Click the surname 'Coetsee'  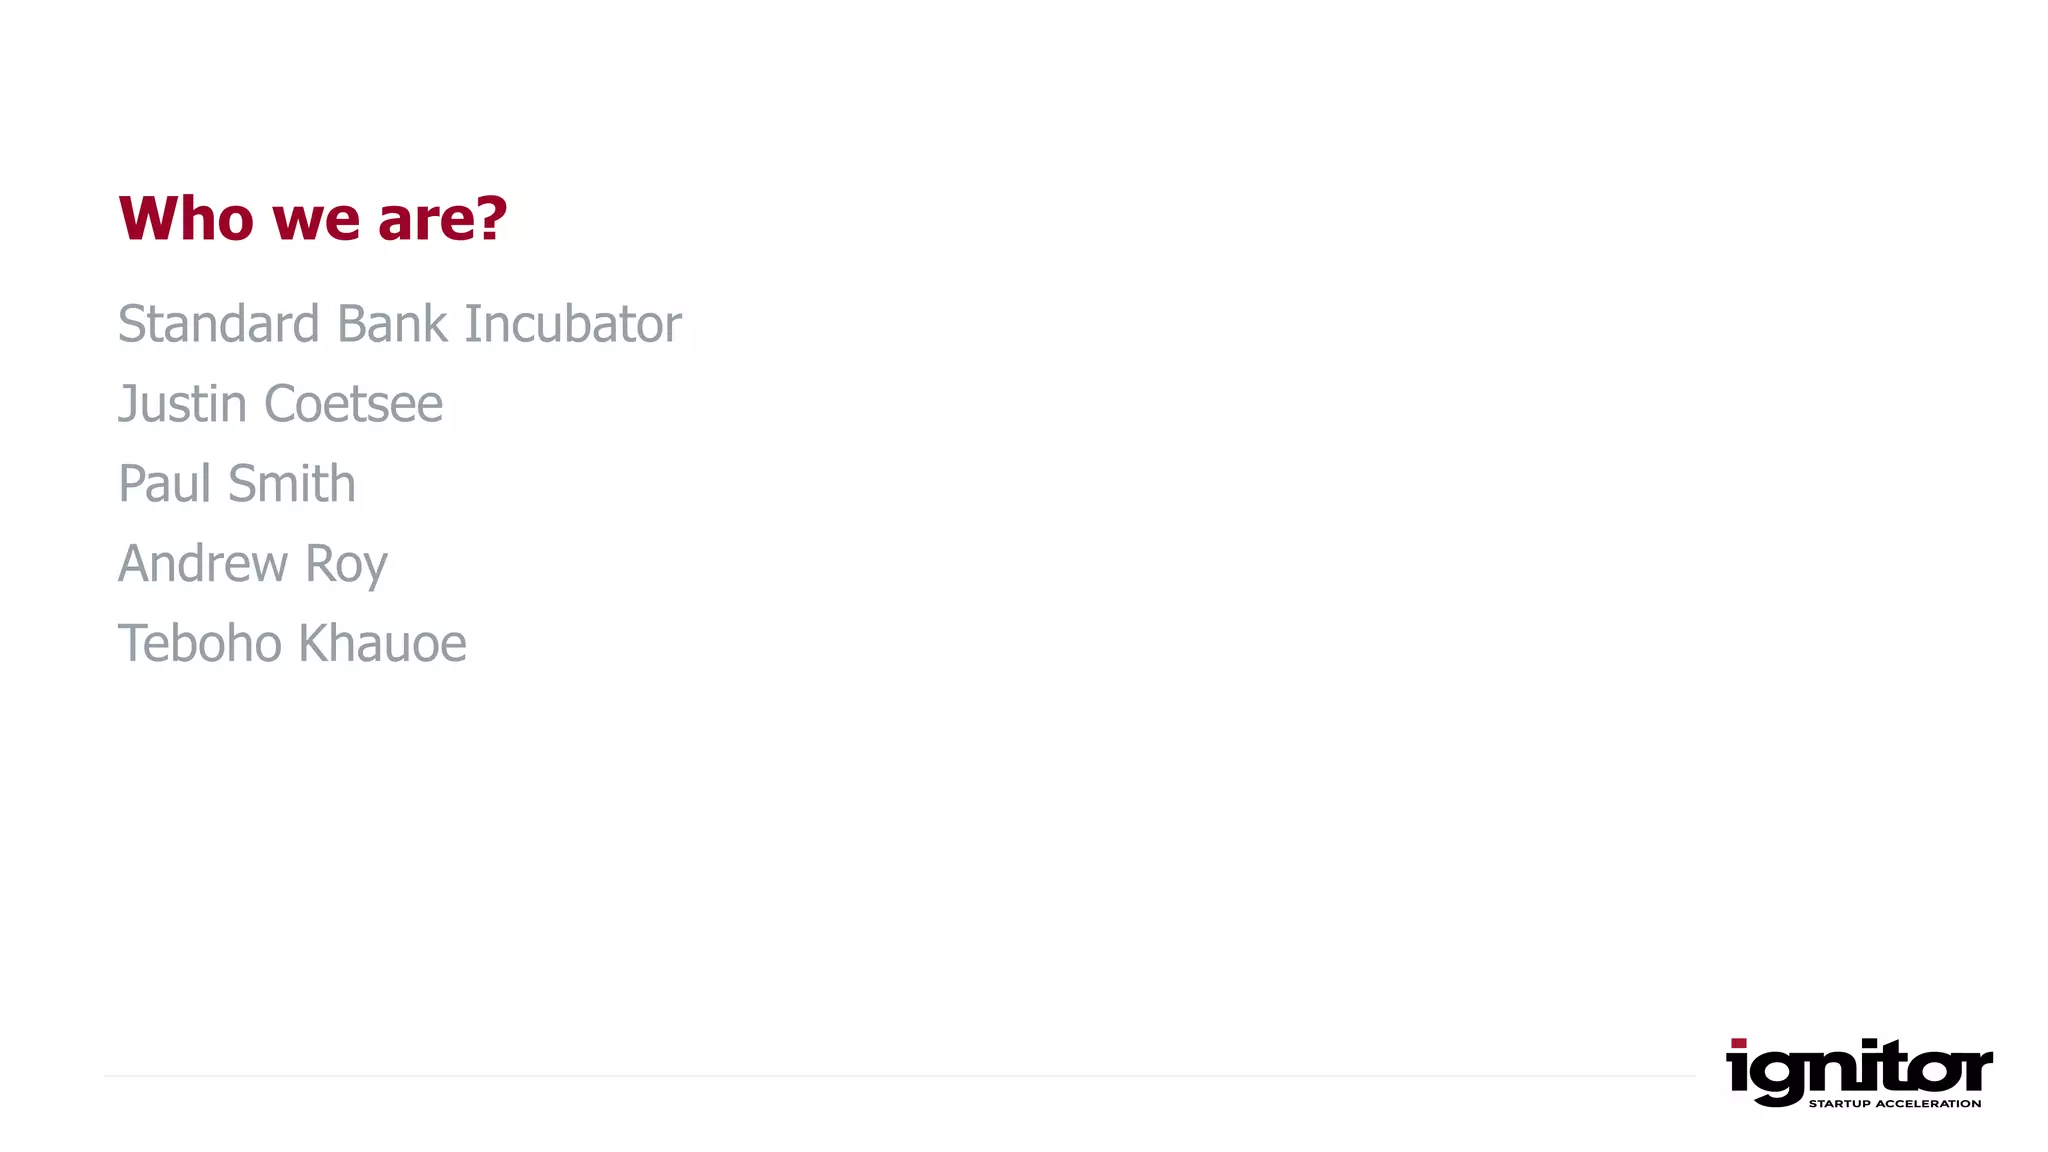353,404
